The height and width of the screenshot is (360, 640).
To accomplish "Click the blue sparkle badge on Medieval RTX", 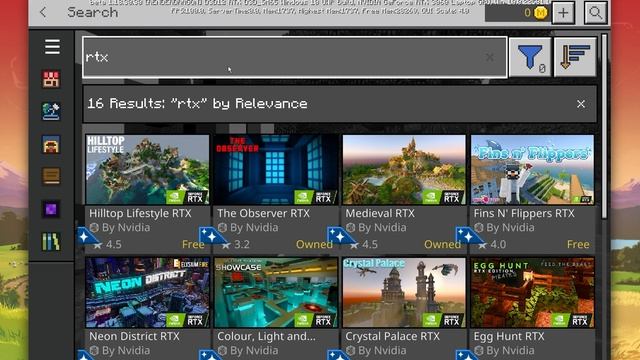I will tap(340, 236).
